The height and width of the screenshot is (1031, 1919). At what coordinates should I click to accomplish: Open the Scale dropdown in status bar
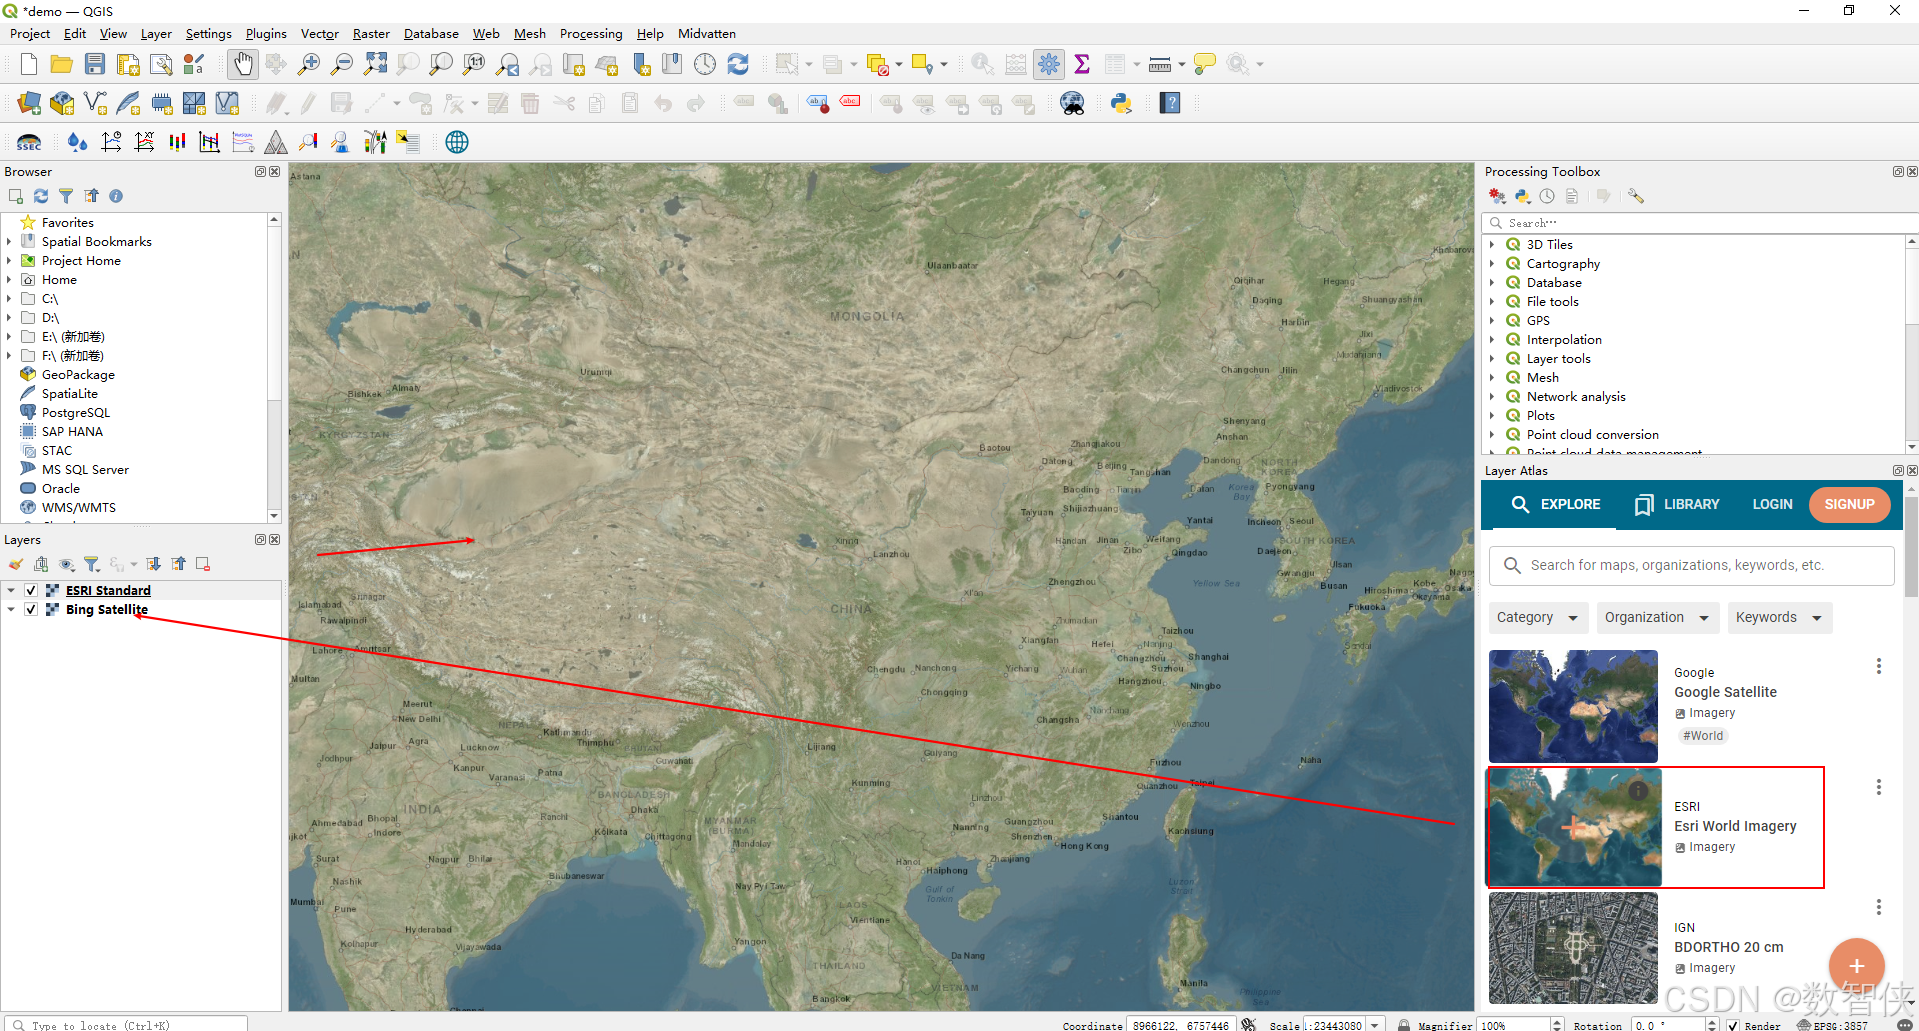click(x=1376, y=1024)
